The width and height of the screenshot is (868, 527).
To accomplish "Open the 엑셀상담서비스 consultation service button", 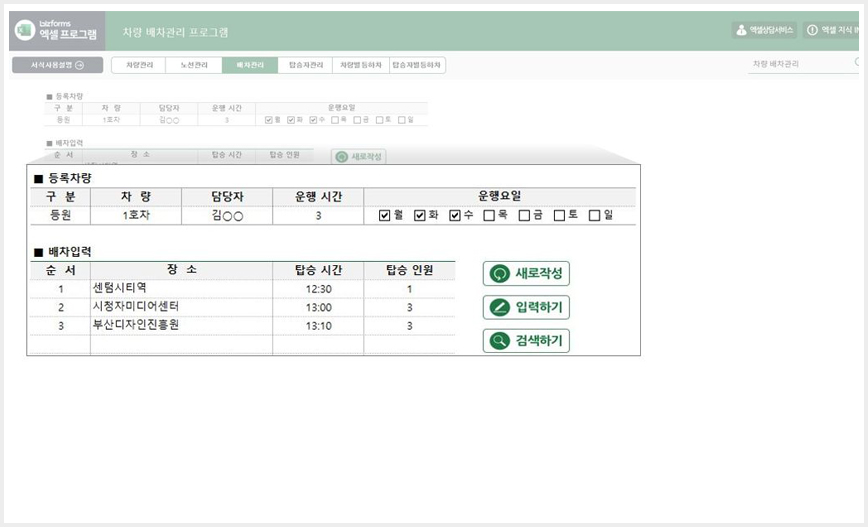I will [x=764, y=30].
